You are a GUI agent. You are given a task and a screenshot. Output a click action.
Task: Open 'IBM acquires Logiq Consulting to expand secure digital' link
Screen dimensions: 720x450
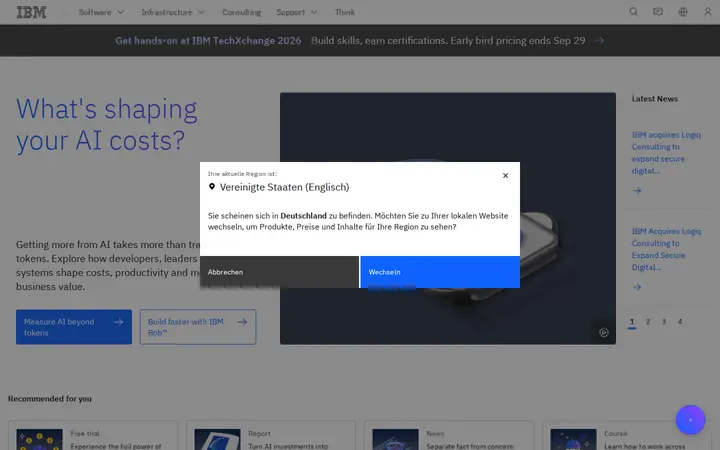666,152
